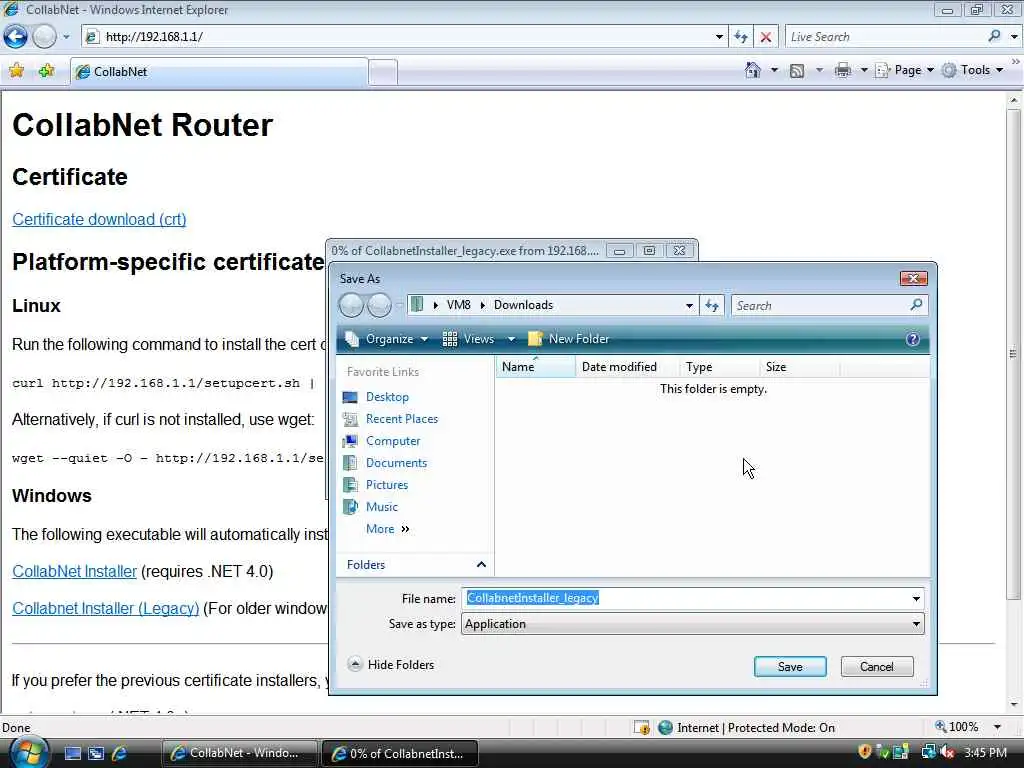Click Hide Folders toggle
This screenshot has width=1024, height=768.
click(x=391, y=665)
